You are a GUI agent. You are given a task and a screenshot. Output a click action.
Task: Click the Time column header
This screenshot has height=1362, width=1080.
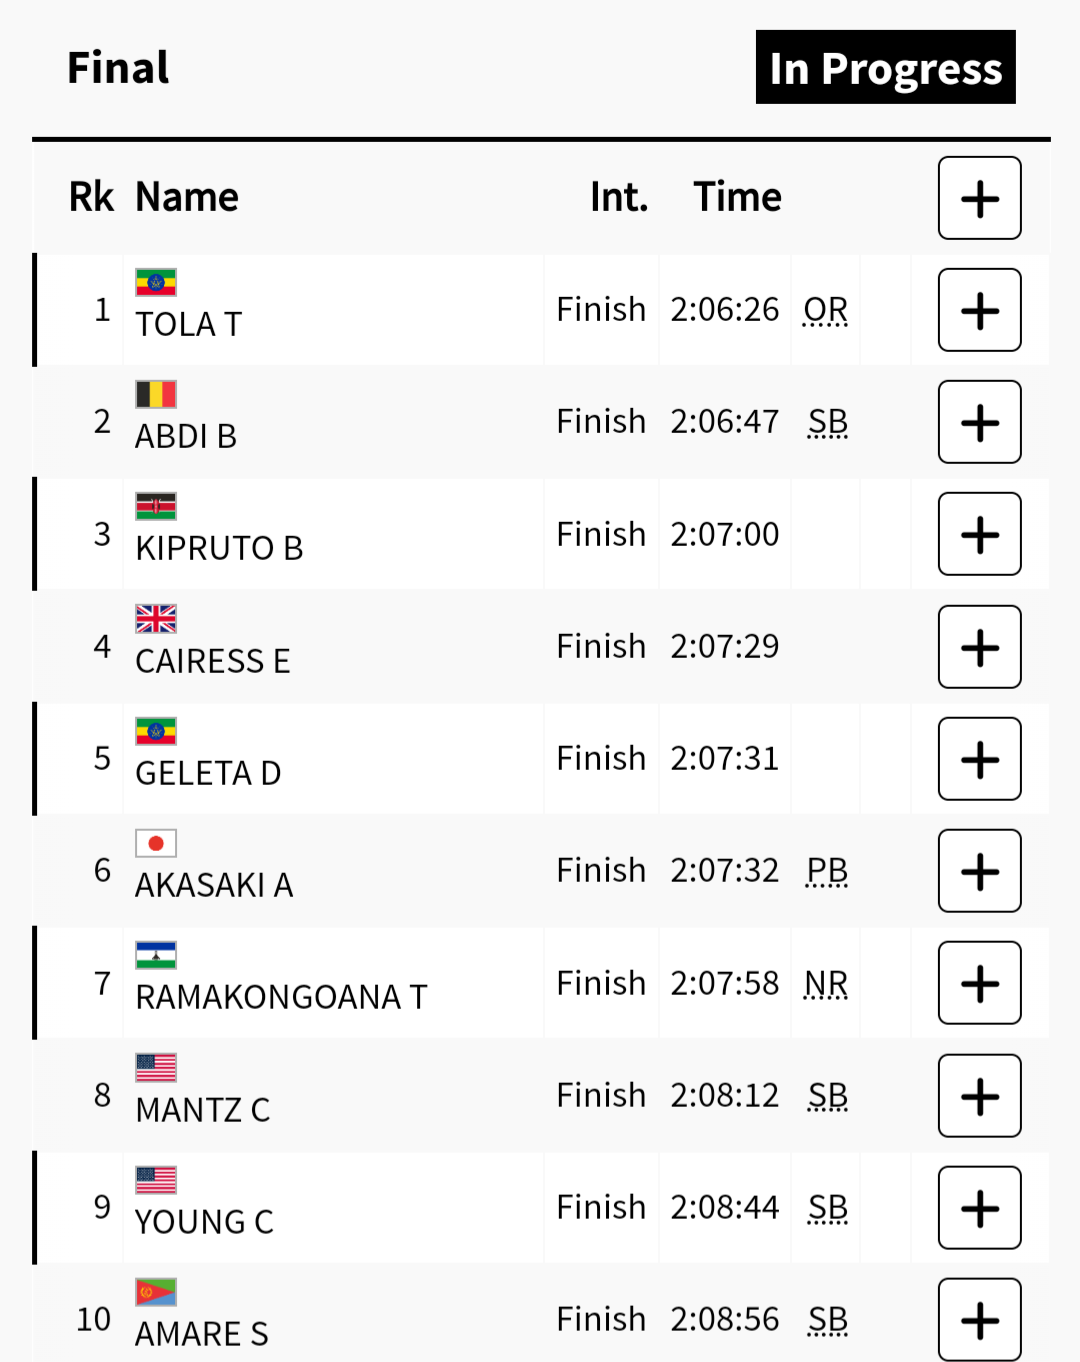coord(737,197)
